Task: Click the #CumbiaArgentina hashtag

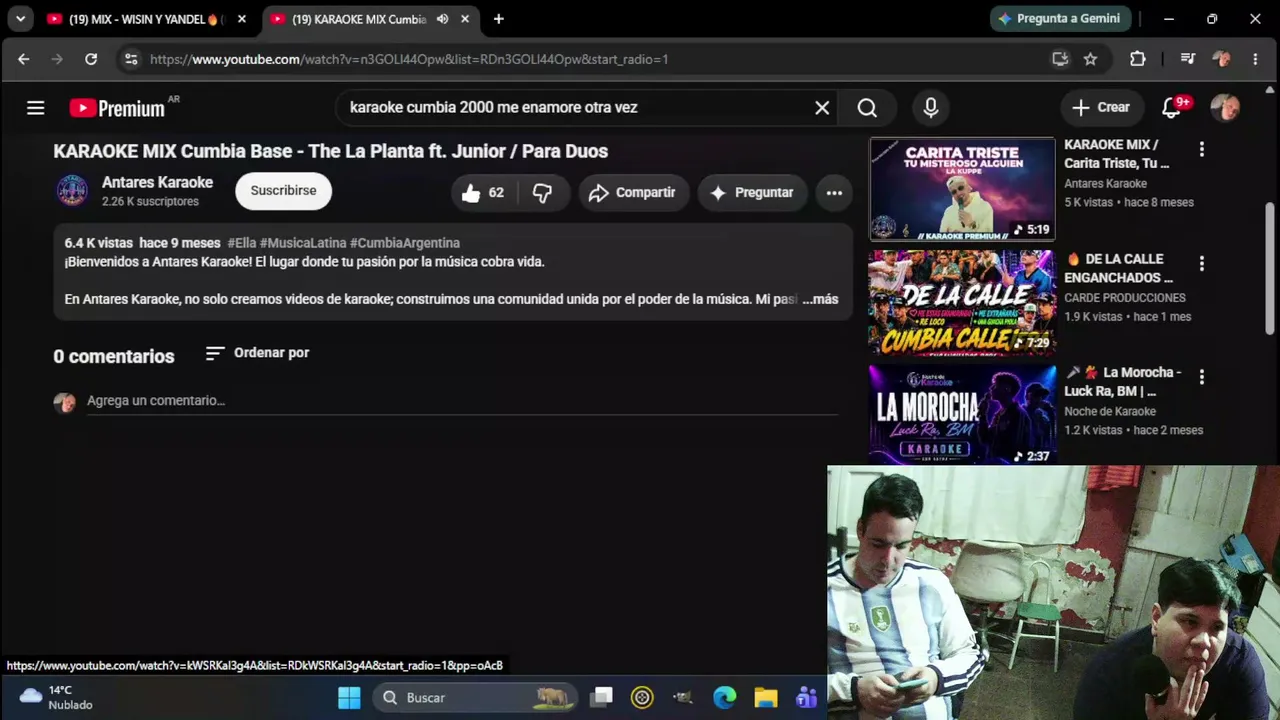Action: coord(405,243)
